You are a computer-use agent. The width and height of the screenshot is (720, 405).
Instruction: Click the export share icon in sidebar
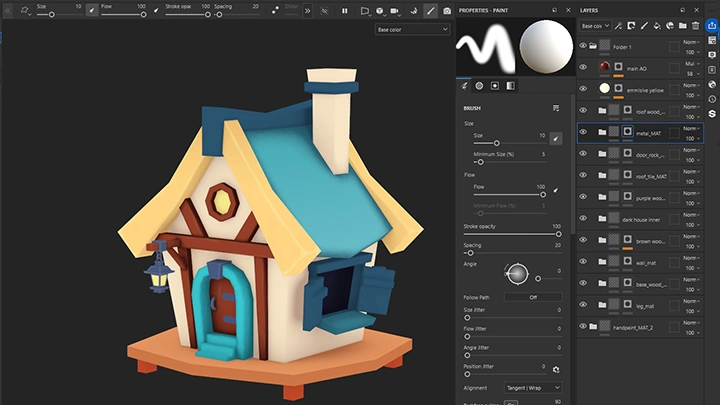pyautogui.click(x=712, y=25)
